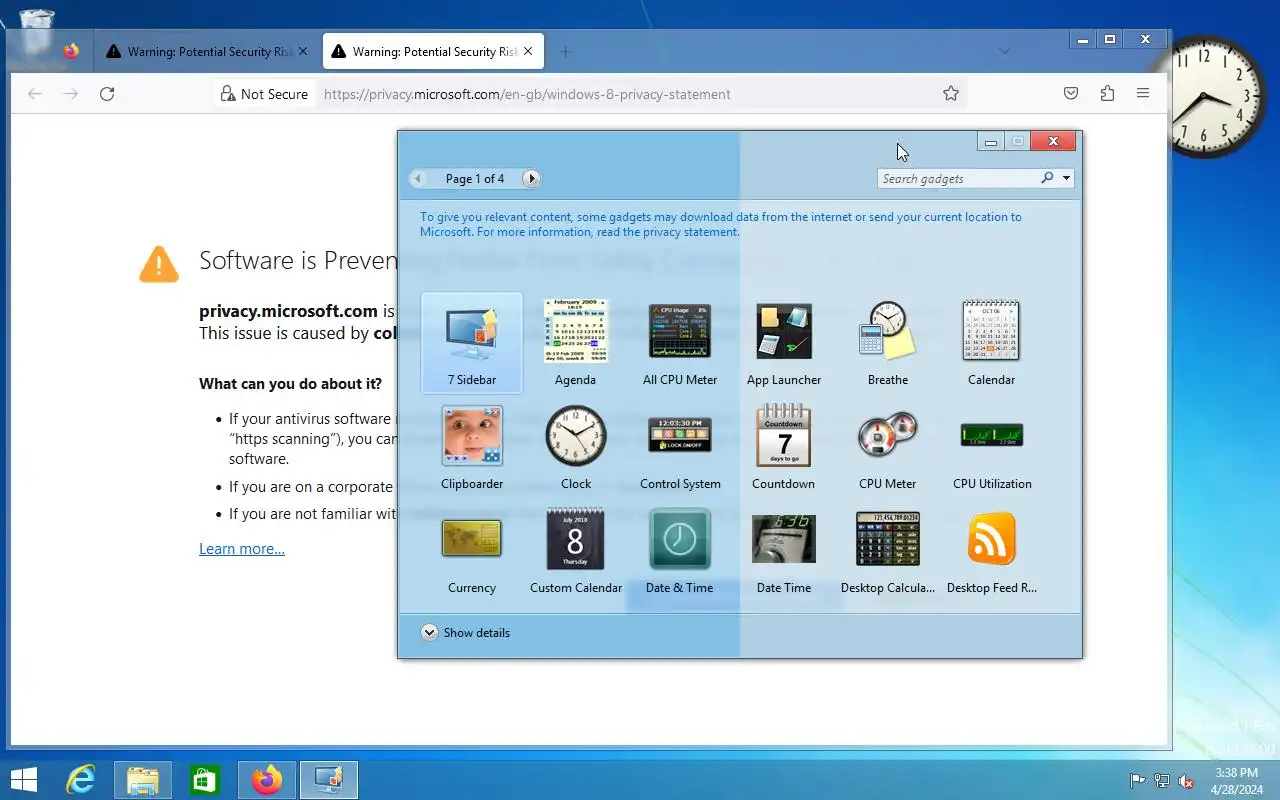Image resolution: width=1280 pixels, height=800 pixels.
Task: Close the gadget gallery window
Action: point(1053,142)
